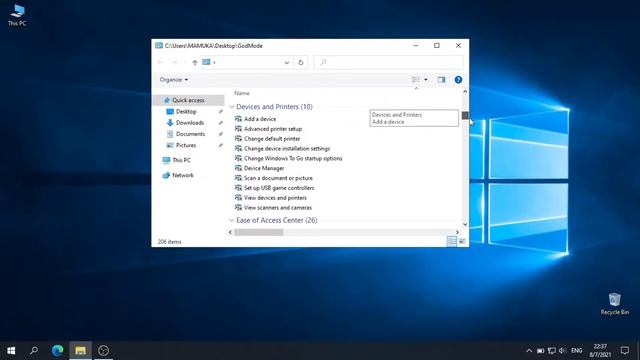Click the vertical scrollbar down arrow

click(465, 224)
